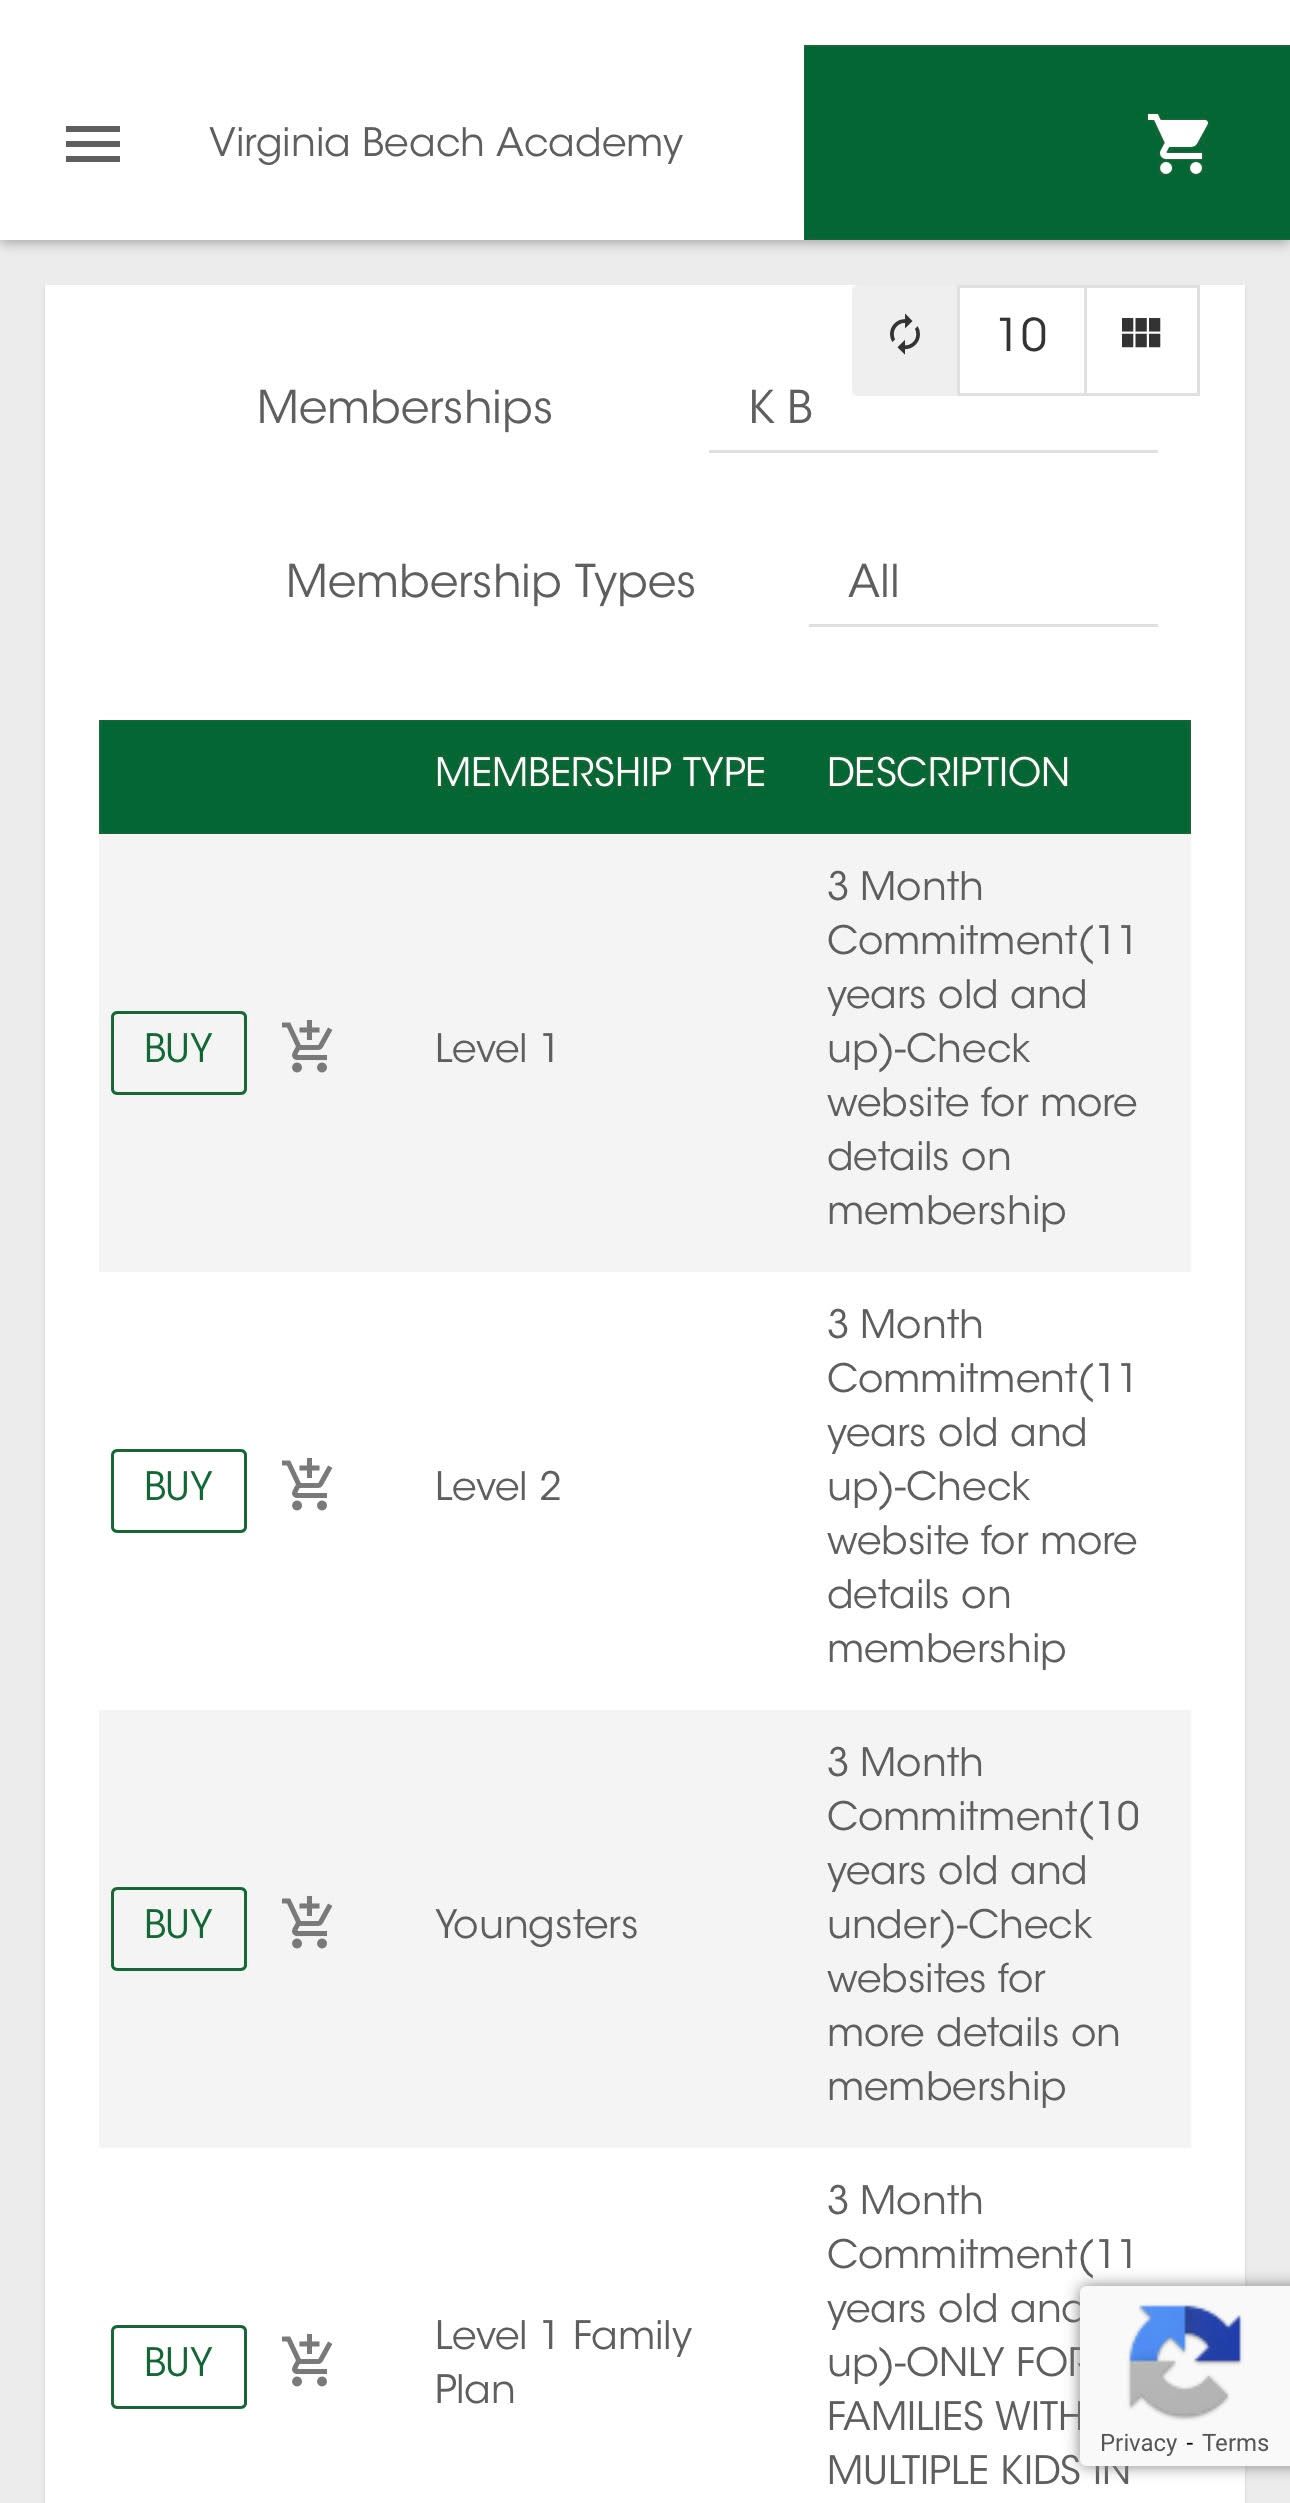Add Level 1 membership to cart

[x=308, y=1049]
